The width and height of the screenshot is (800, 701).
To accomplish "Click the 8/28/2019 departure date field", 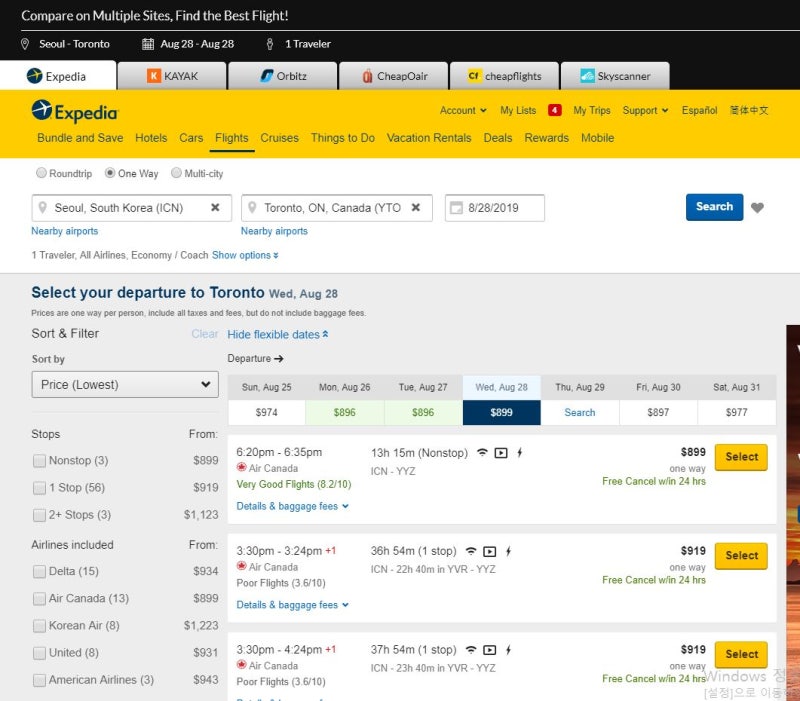I will pyautogui.click(x=494, y=208).
